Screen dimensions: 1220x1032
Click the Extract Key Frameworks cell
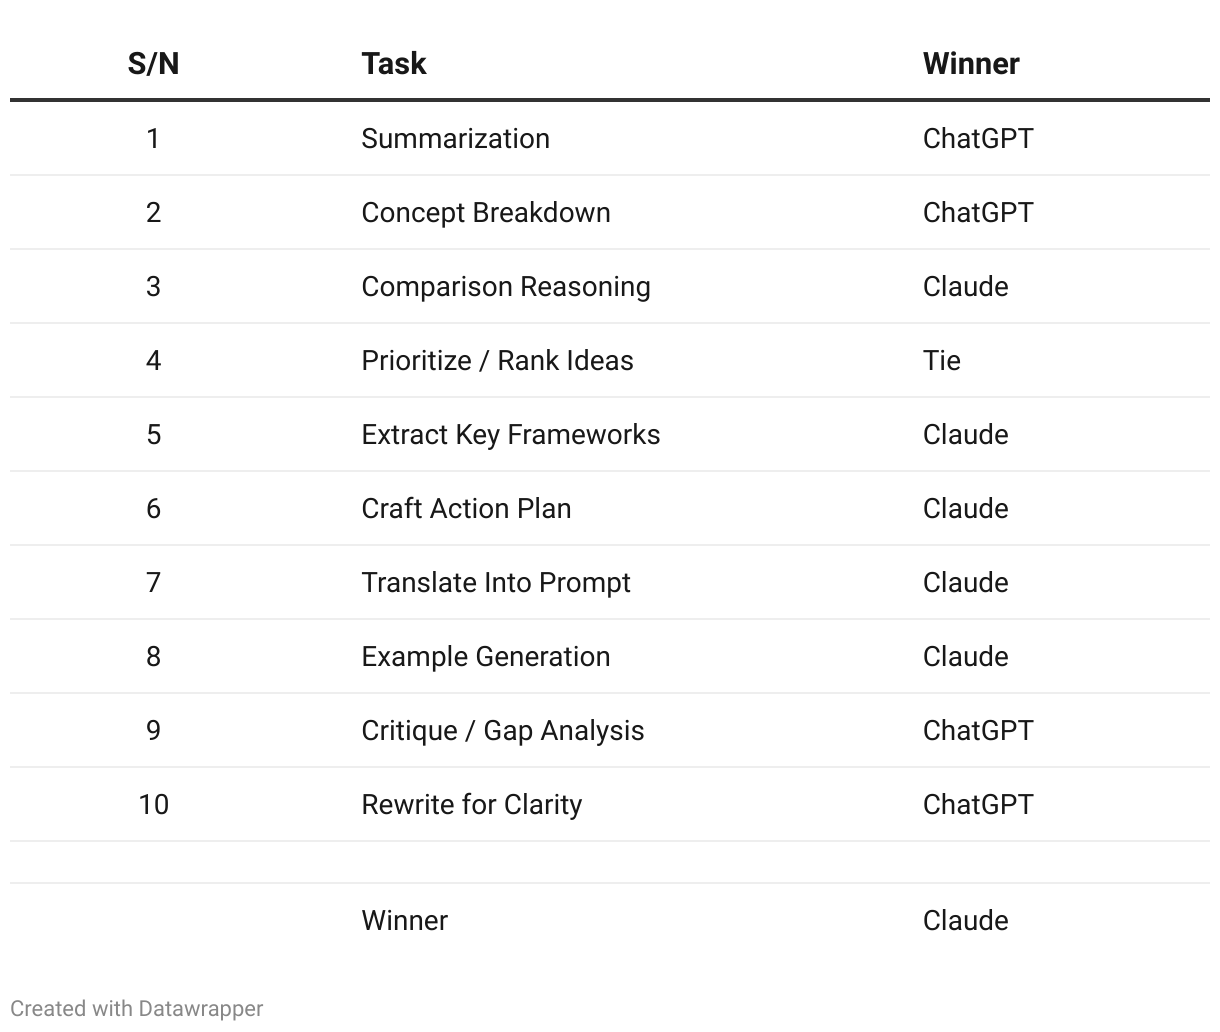pos(510,434)
